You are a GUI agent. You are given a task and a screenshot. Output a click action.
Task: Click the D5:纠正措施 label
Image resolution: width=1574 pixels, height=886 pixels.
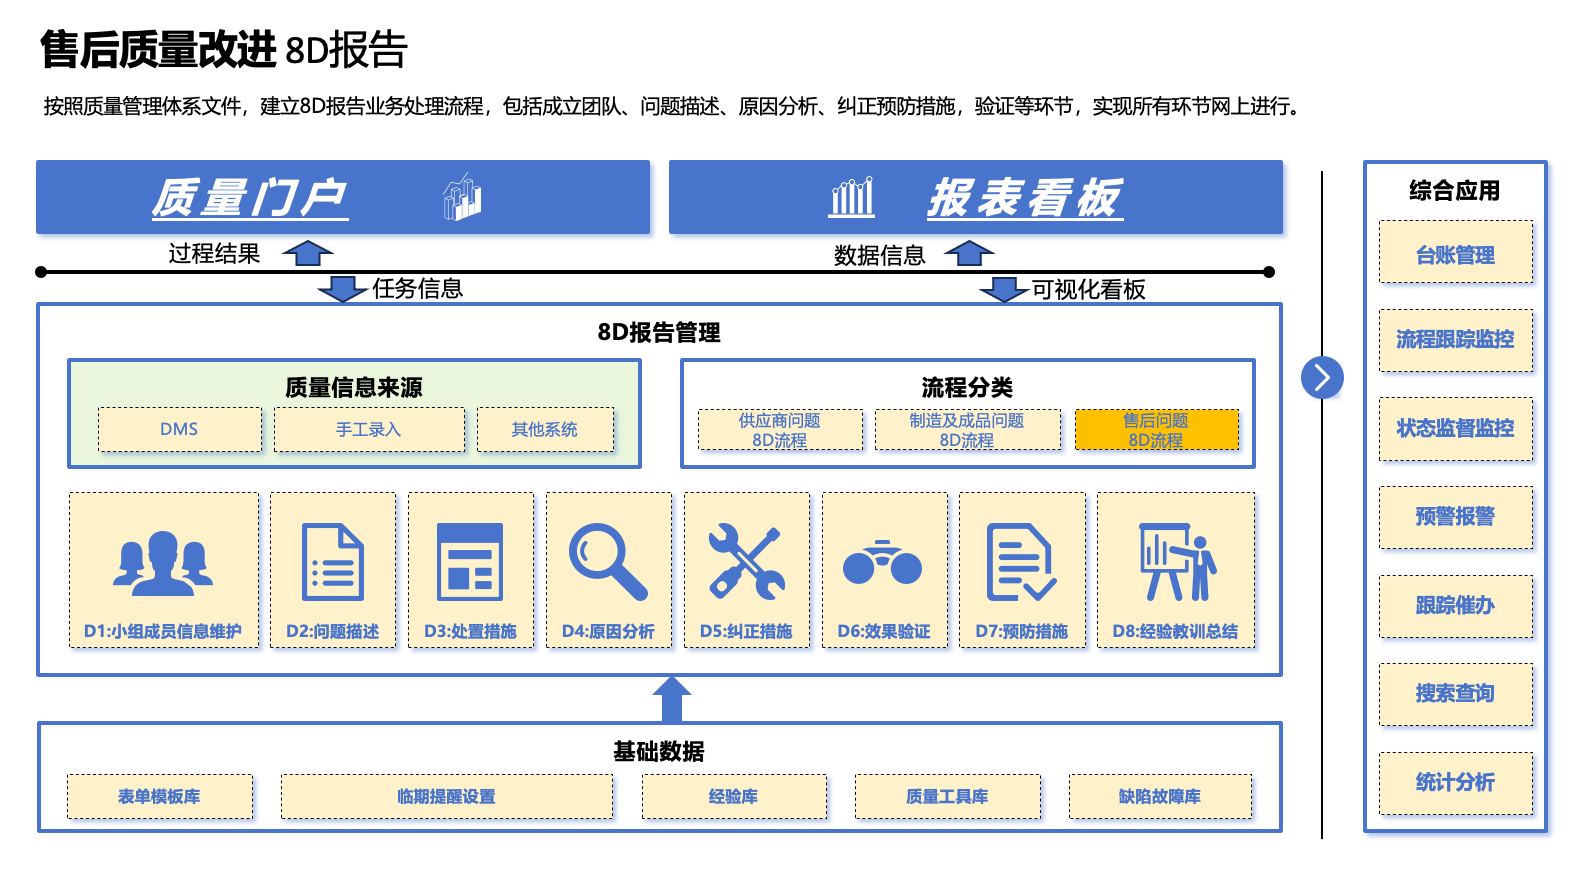(x=746, y=631)
